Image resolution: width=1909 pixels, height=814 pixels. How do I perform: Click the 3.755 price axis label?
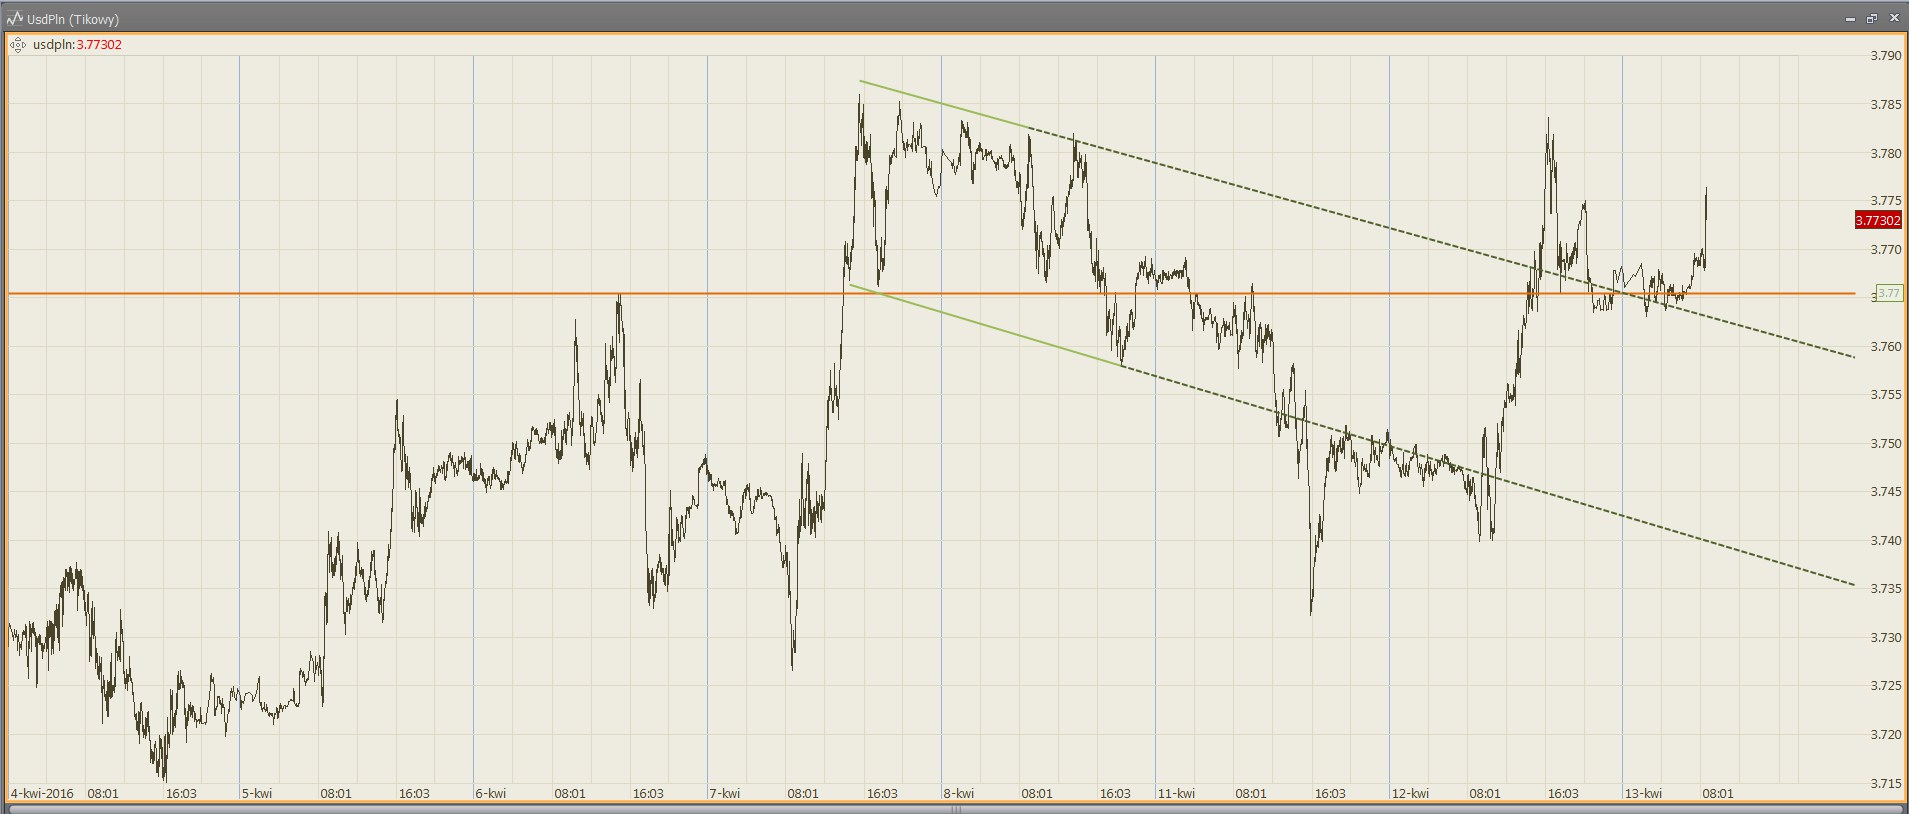1885,395
